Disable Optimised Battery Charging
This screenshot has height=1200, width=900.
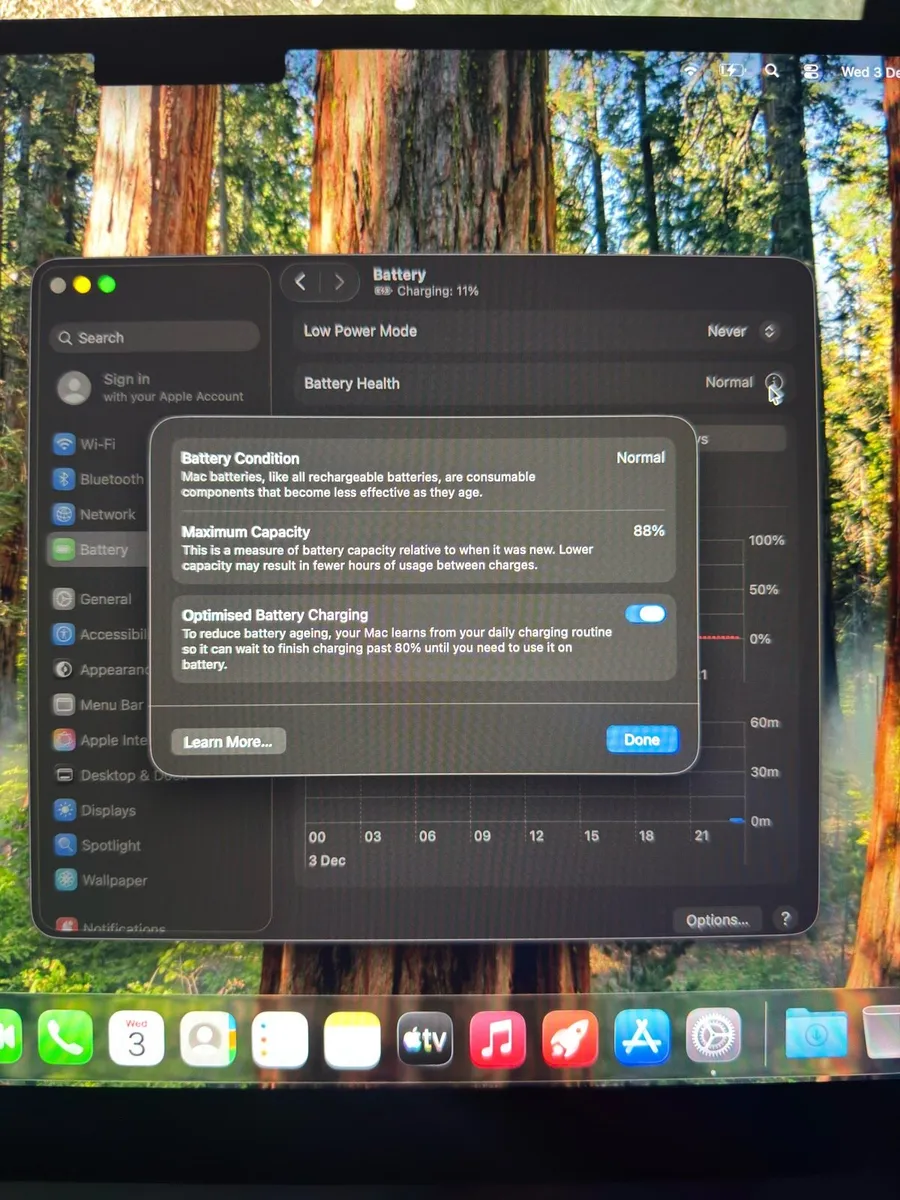pos(645,614)
